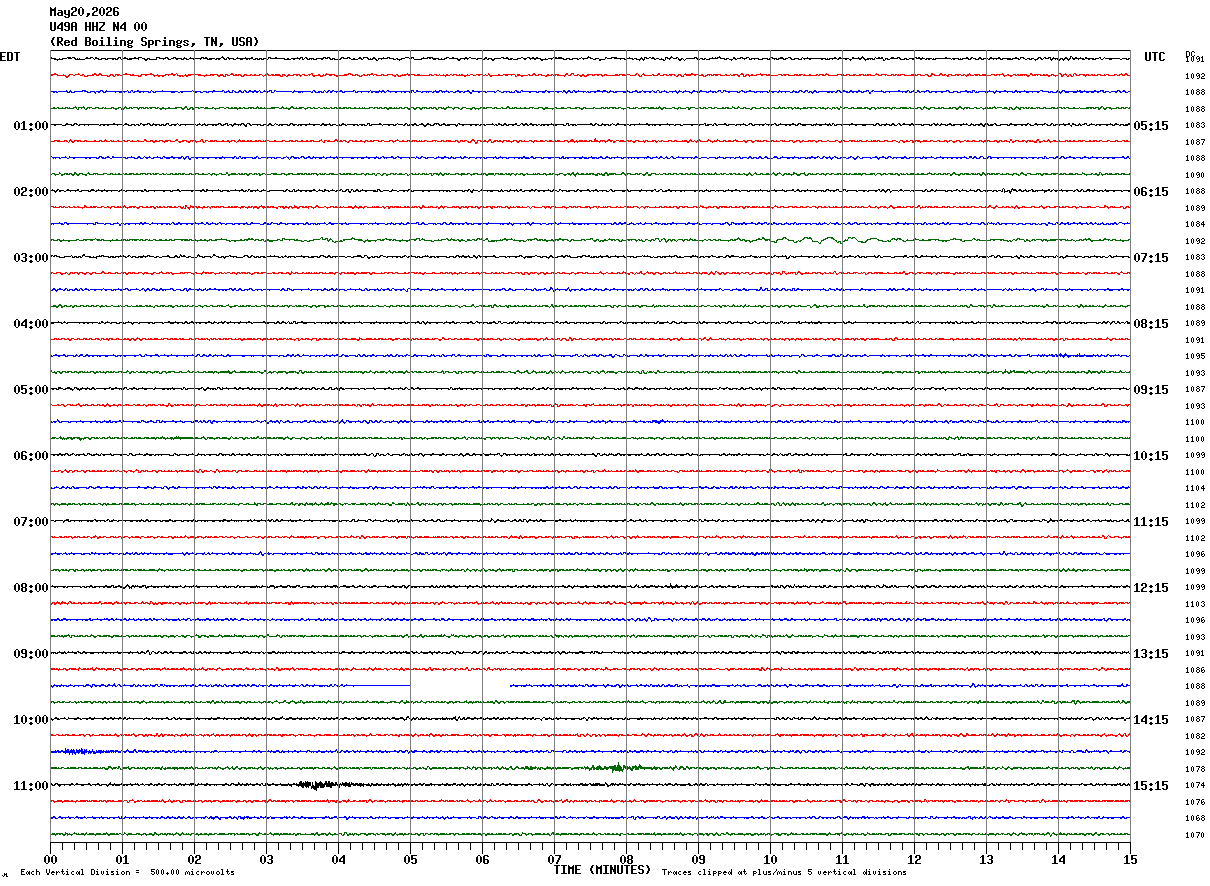Click the minute 15 axis tick label
Viewport: 1210px width, 886px height.
coord(1130,859)
